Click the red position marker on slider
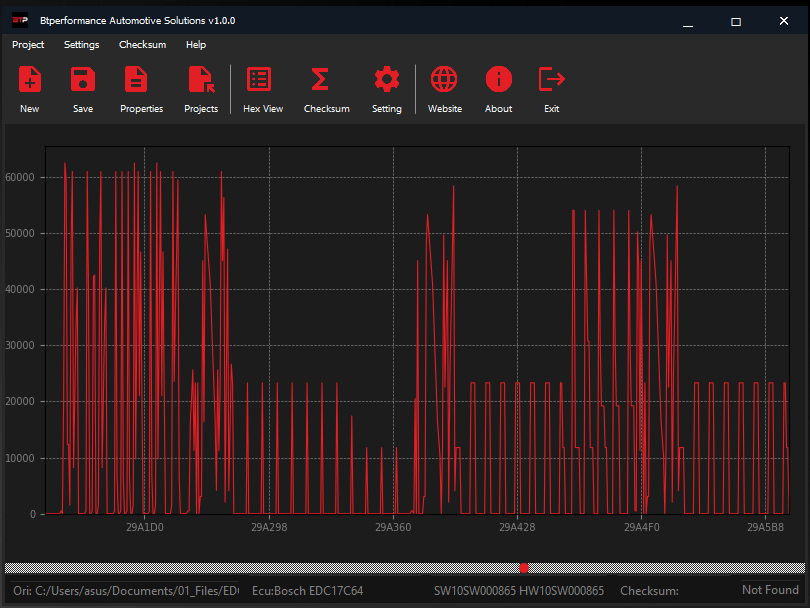The height and width of the screenshot is (608, 810). (524, 568)
